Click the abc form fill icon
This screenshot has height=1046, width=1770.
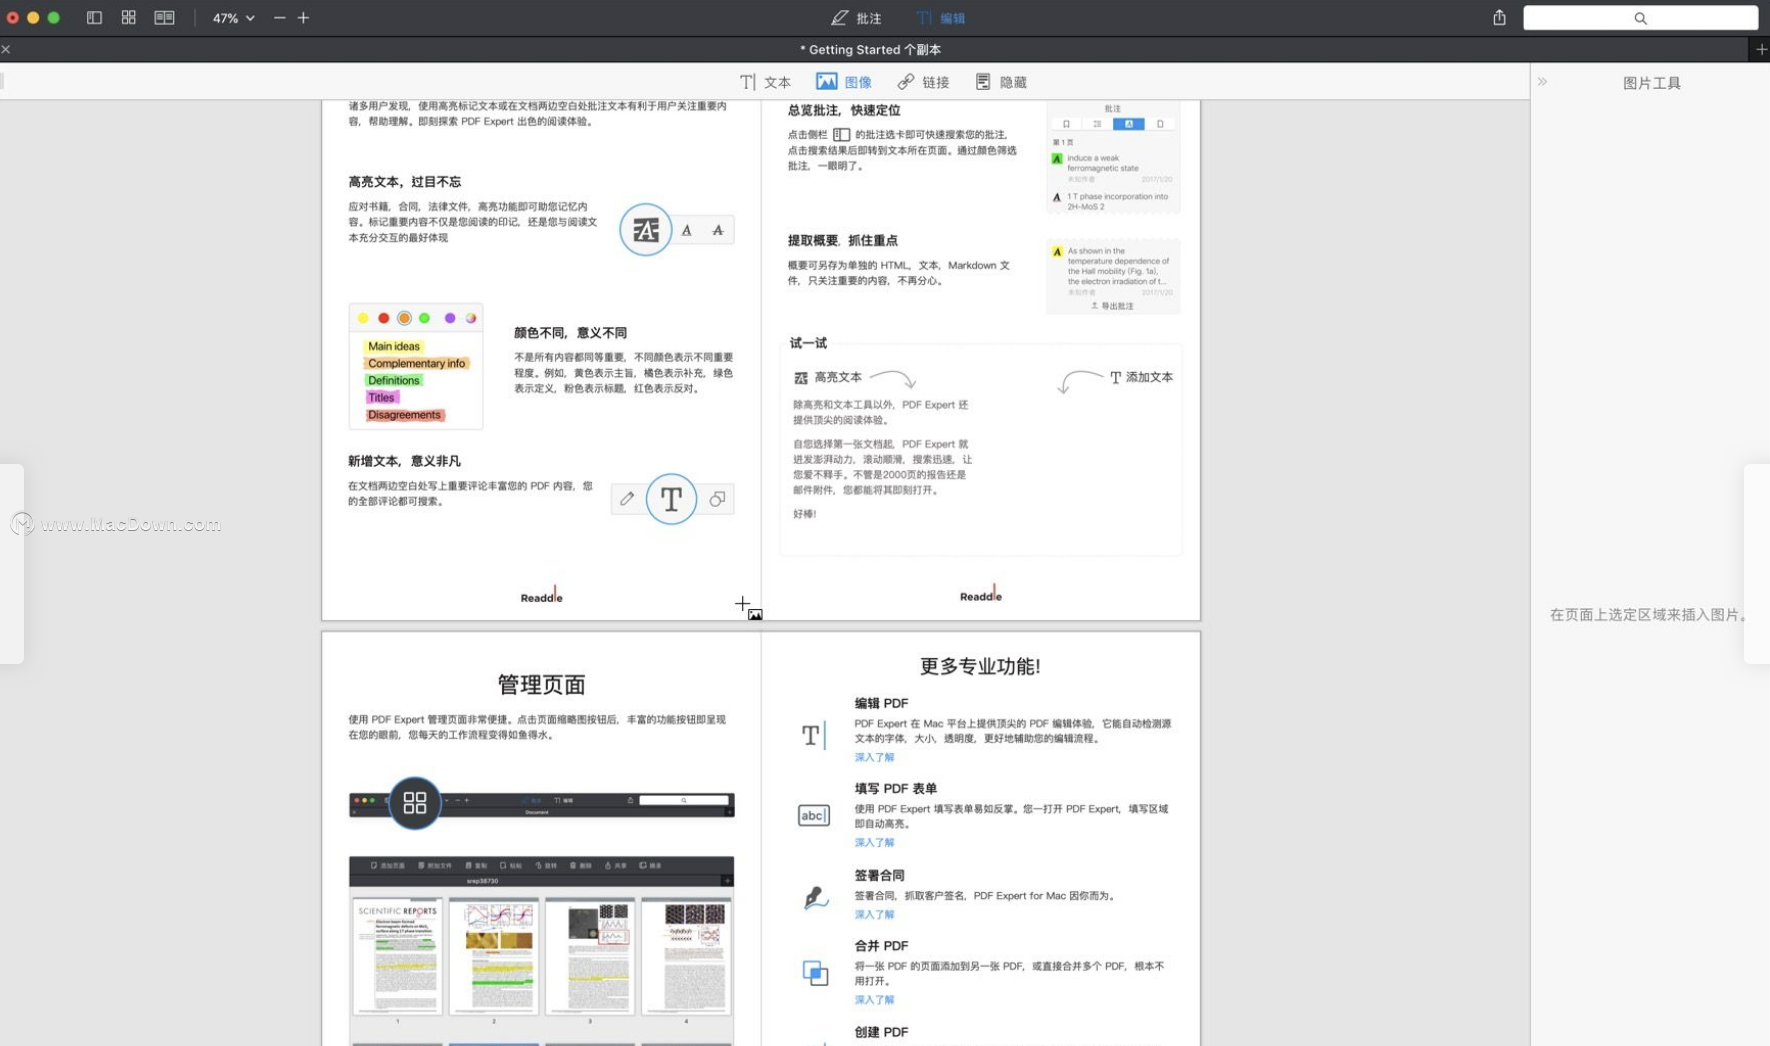click(814, 815)
